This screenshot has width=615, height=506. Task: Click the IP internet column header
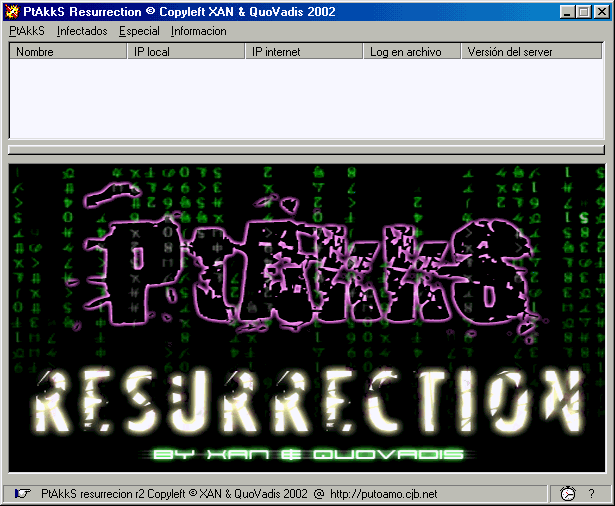[x=304, y=52]
